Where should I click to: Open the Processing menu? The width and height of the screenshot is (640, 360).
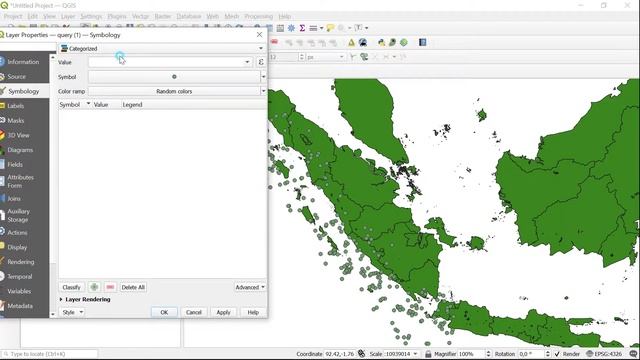click(259, 16)
